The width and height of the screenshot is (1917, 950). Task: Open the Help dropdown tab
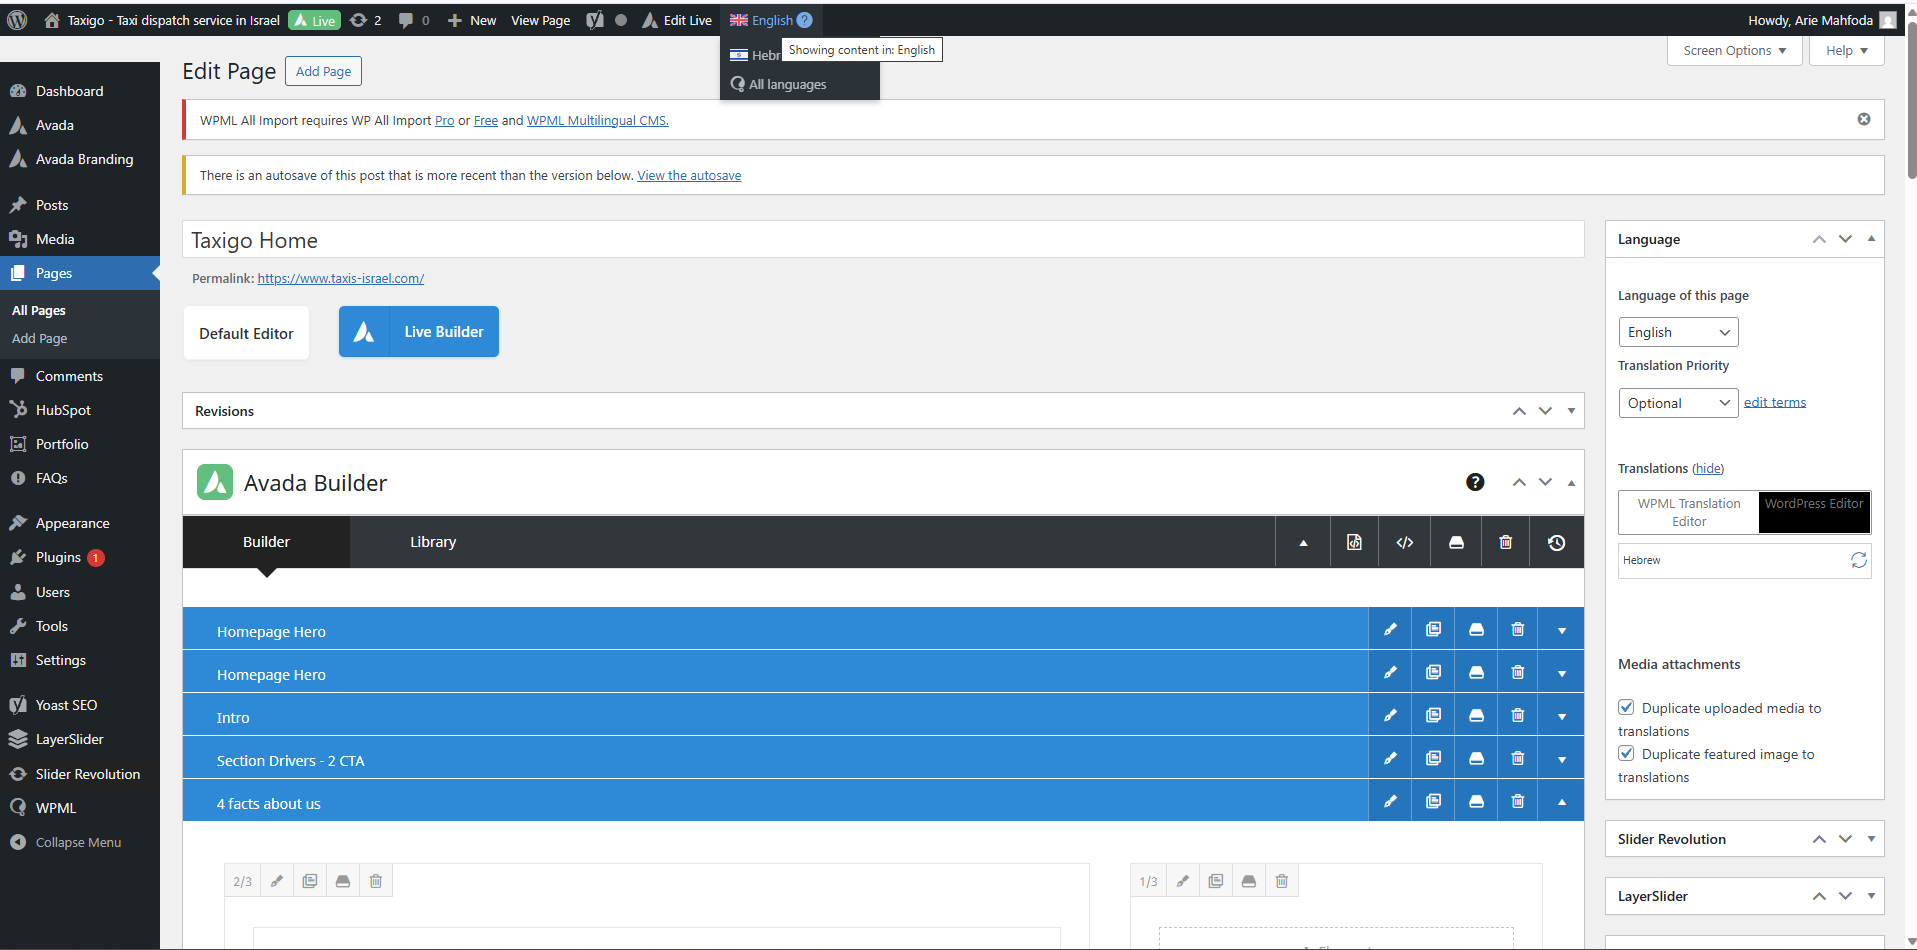1846,50
